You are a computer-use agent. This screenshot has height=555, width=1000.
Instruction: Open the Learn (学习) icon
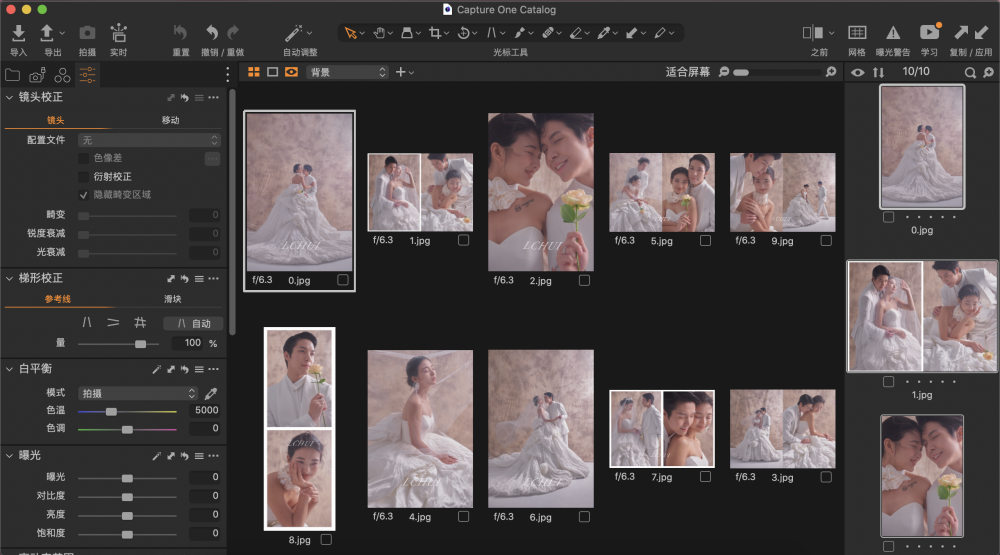click(929, 34)
